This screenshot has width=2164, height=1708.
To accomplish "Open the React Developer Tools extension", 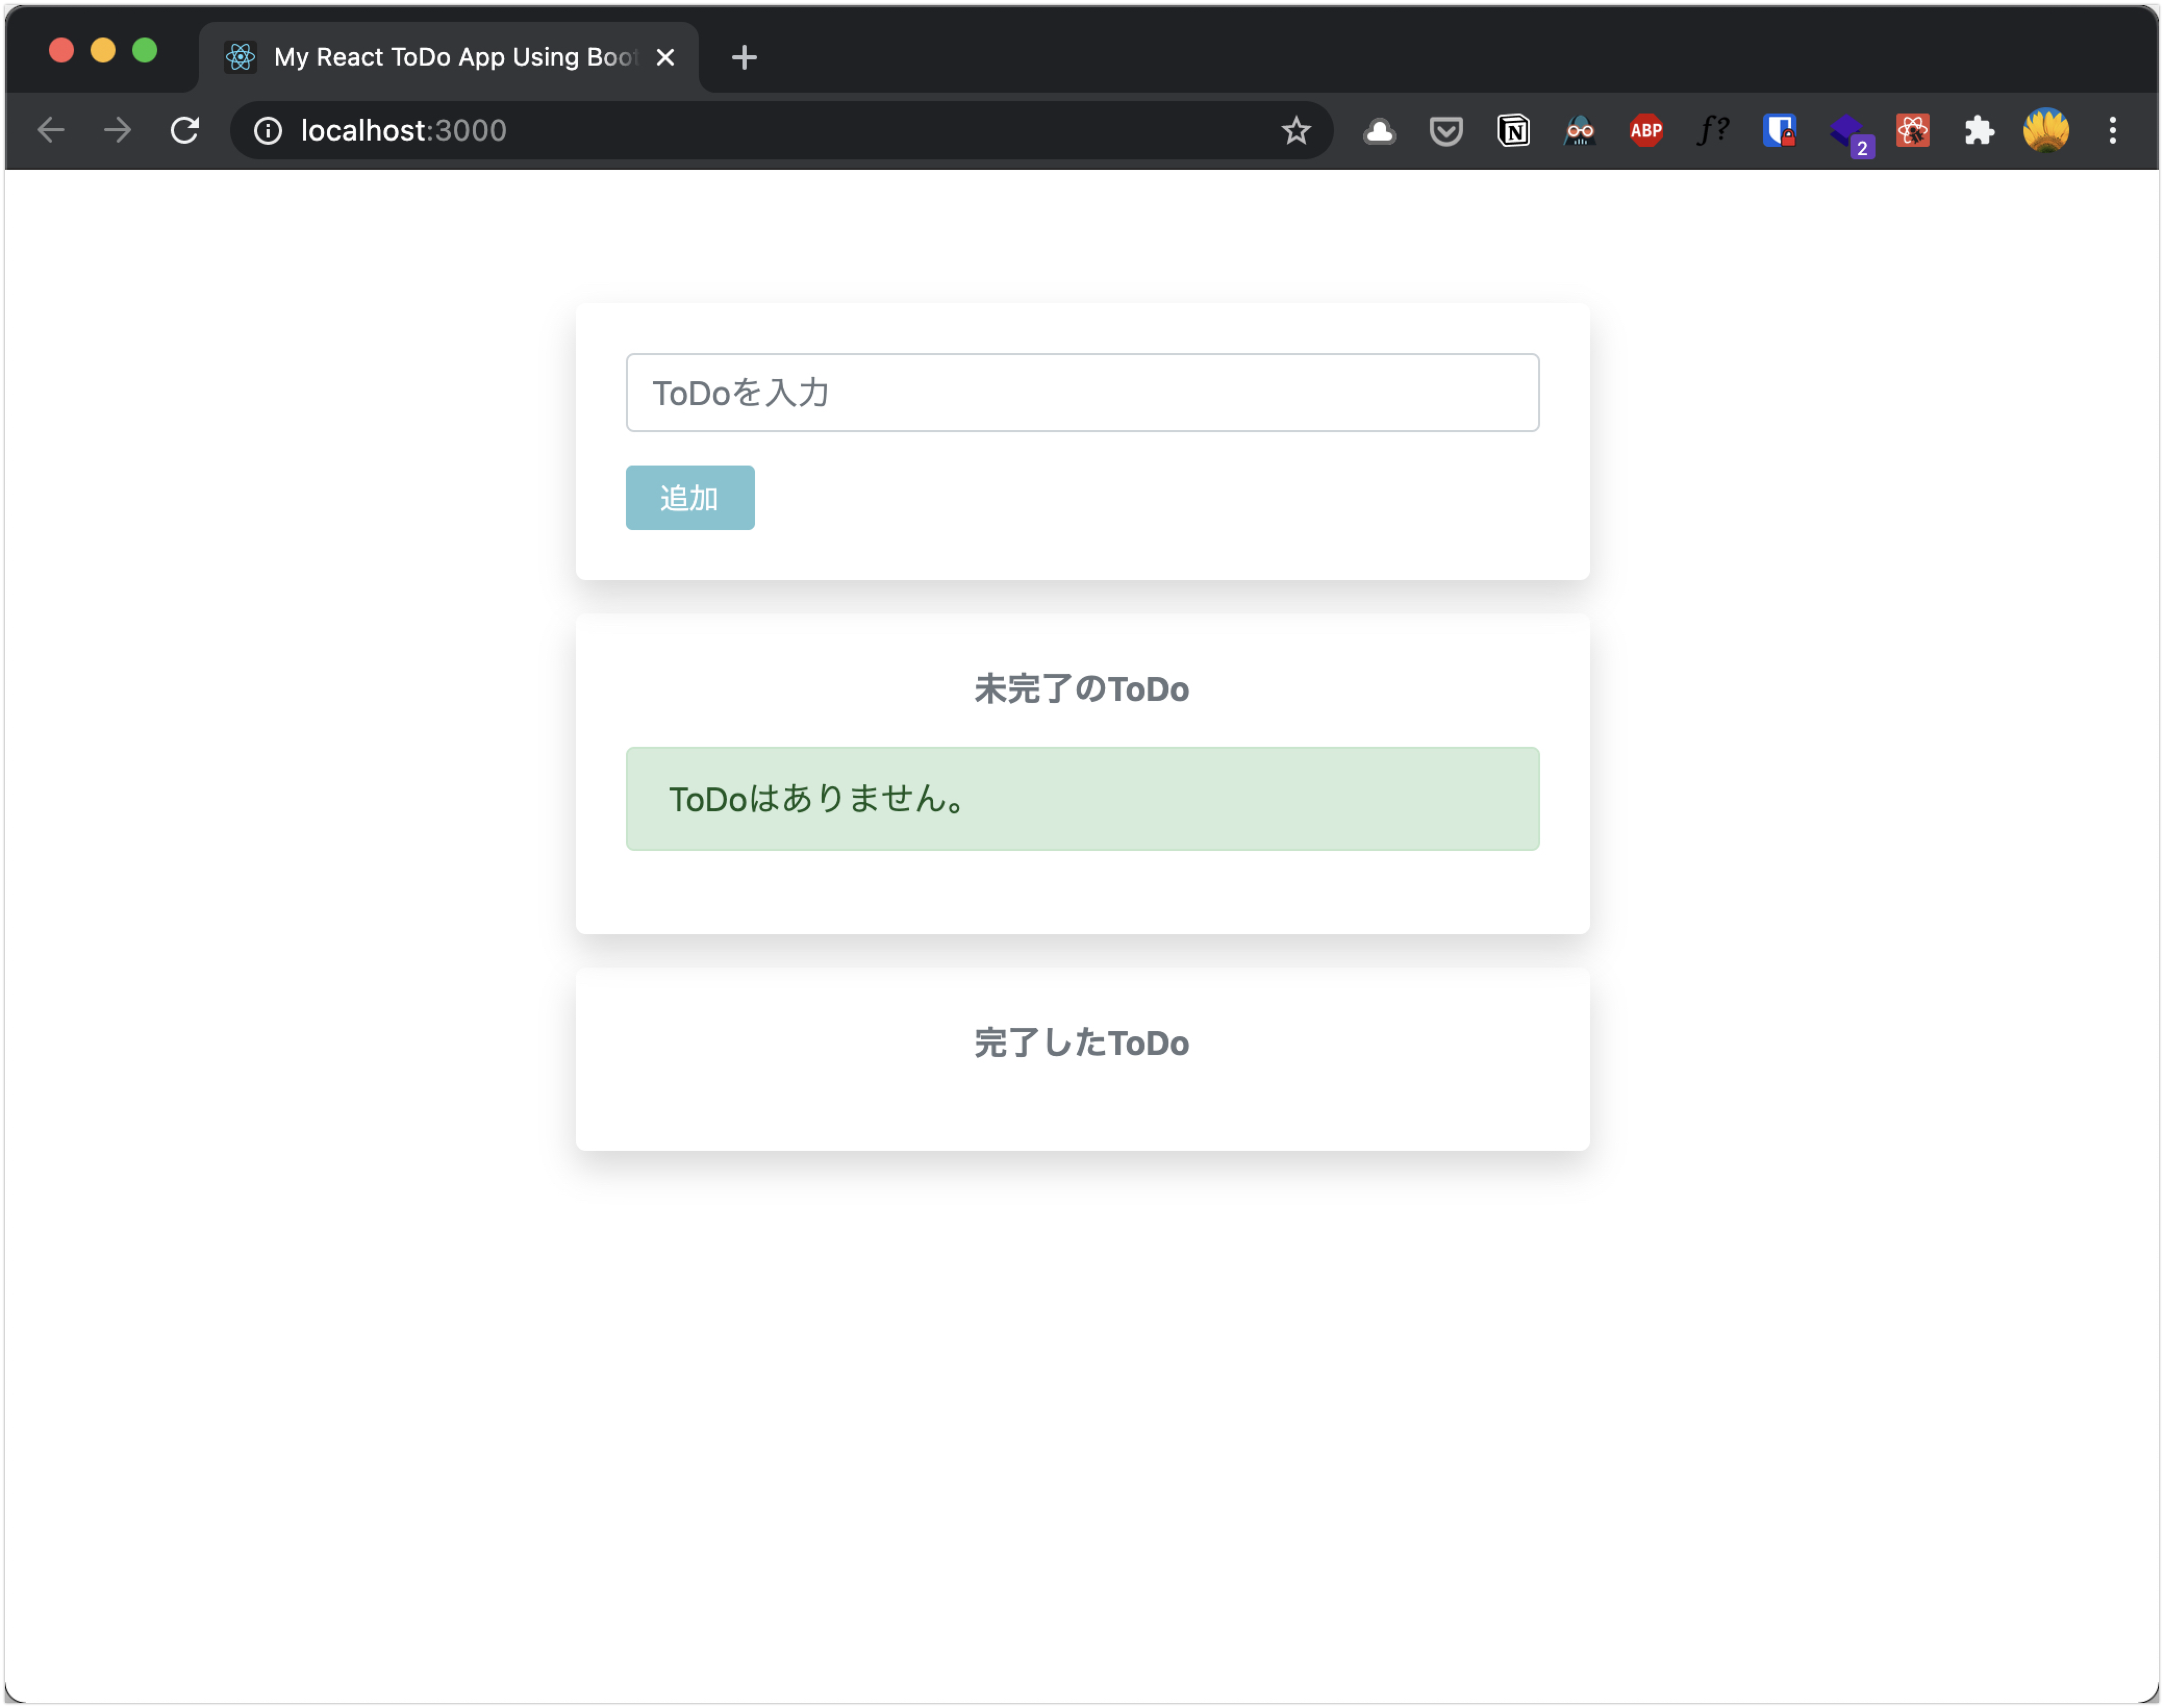I will point(1913,130).
